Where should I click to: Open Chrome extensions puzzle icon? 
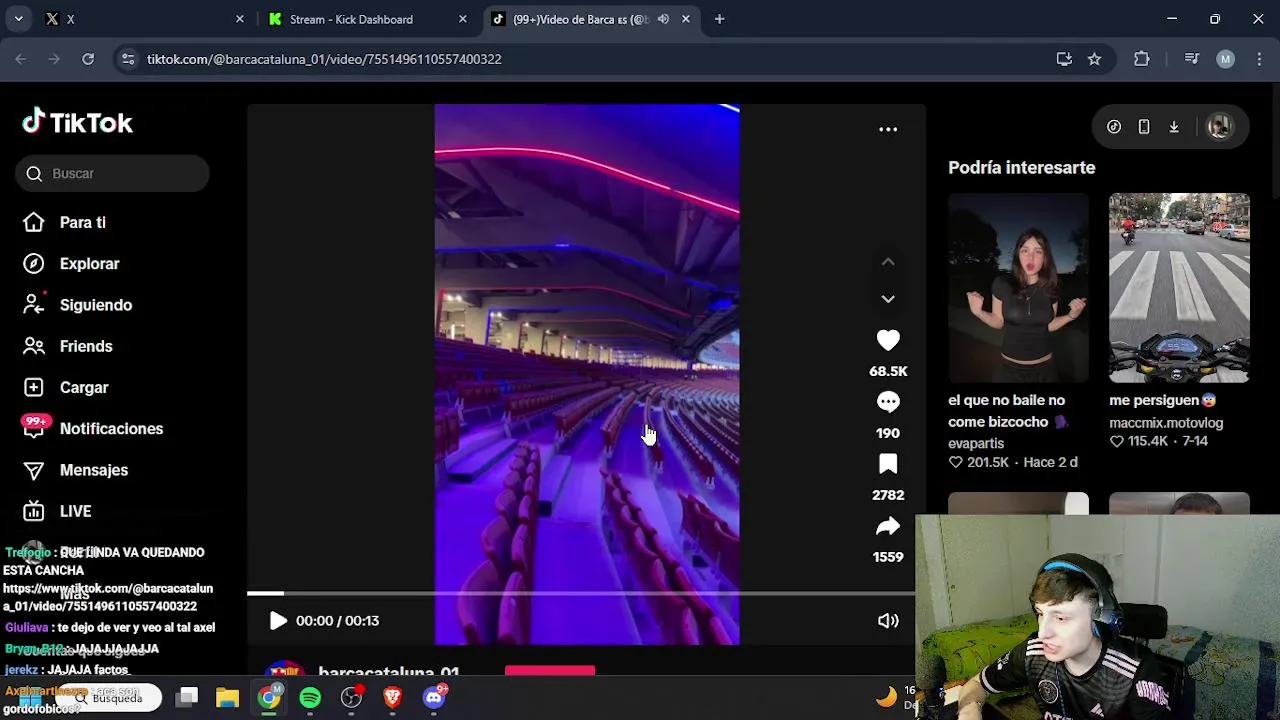point(1142,59)
